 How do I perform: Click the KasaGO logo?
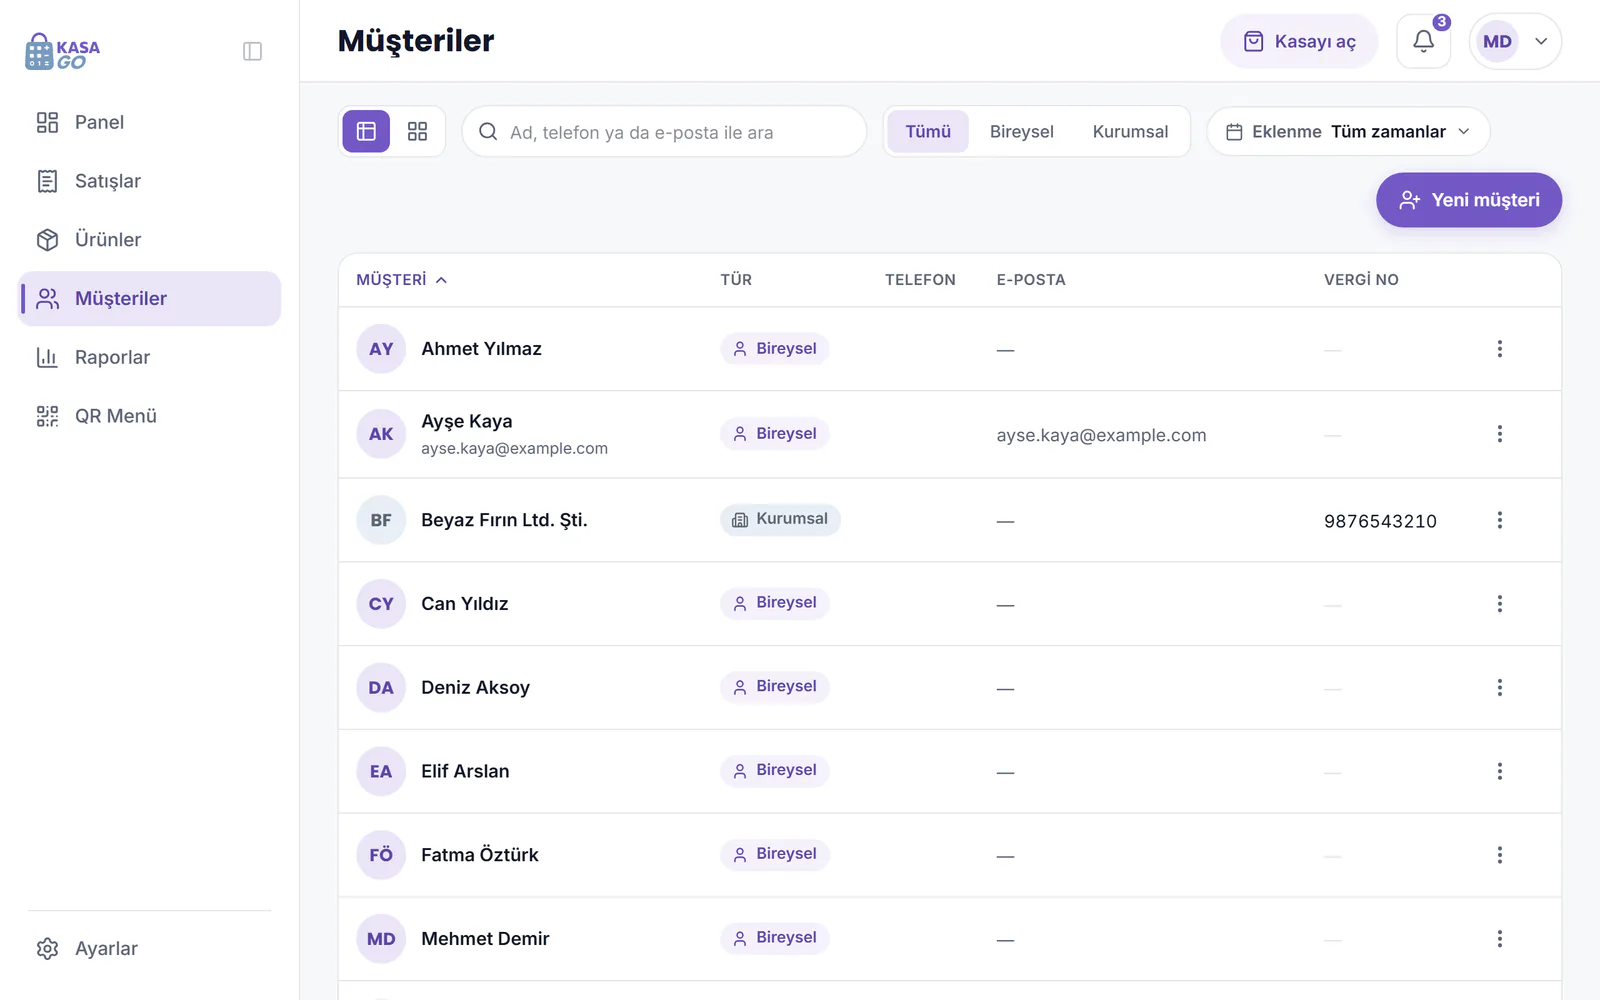[x=62, y=52]
